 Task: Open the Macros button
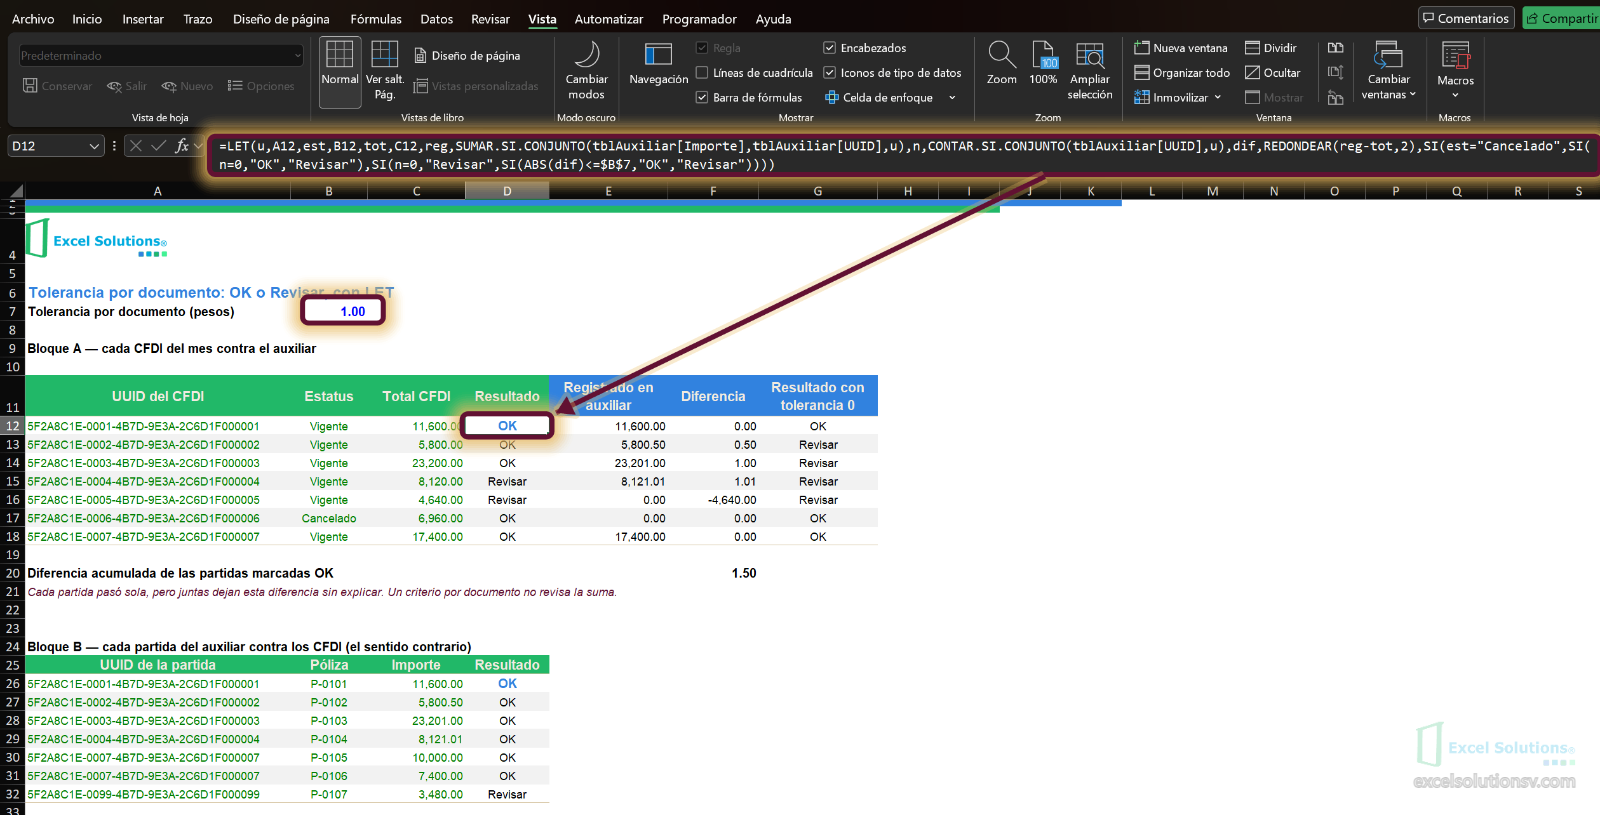1455,72
